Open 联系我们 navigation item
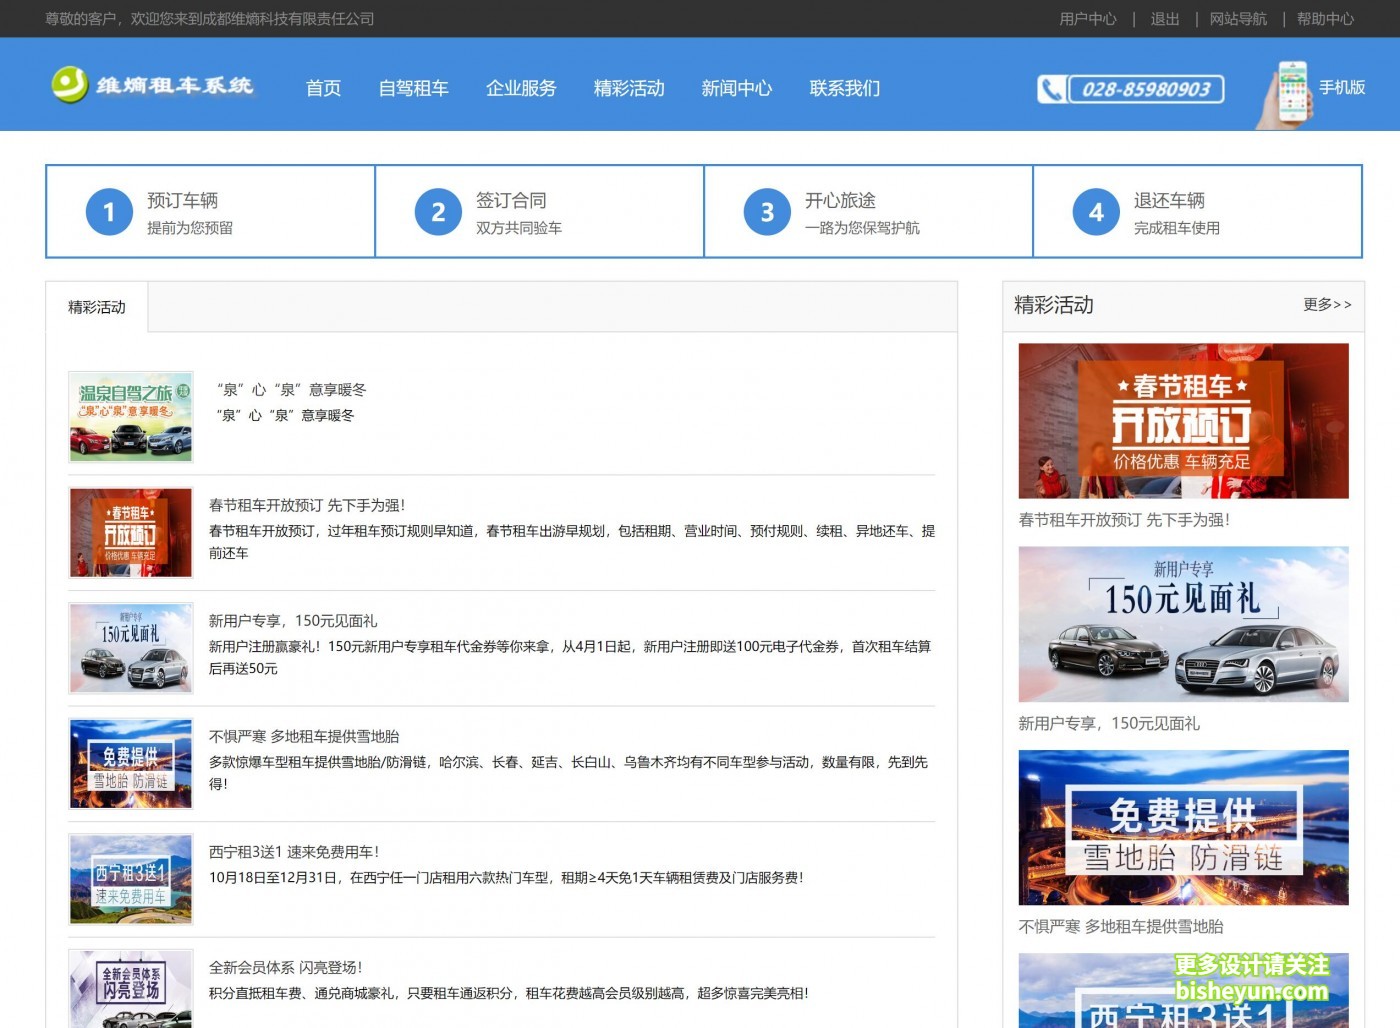This screenshot has height=1028, width=1400. coord(845,88)
